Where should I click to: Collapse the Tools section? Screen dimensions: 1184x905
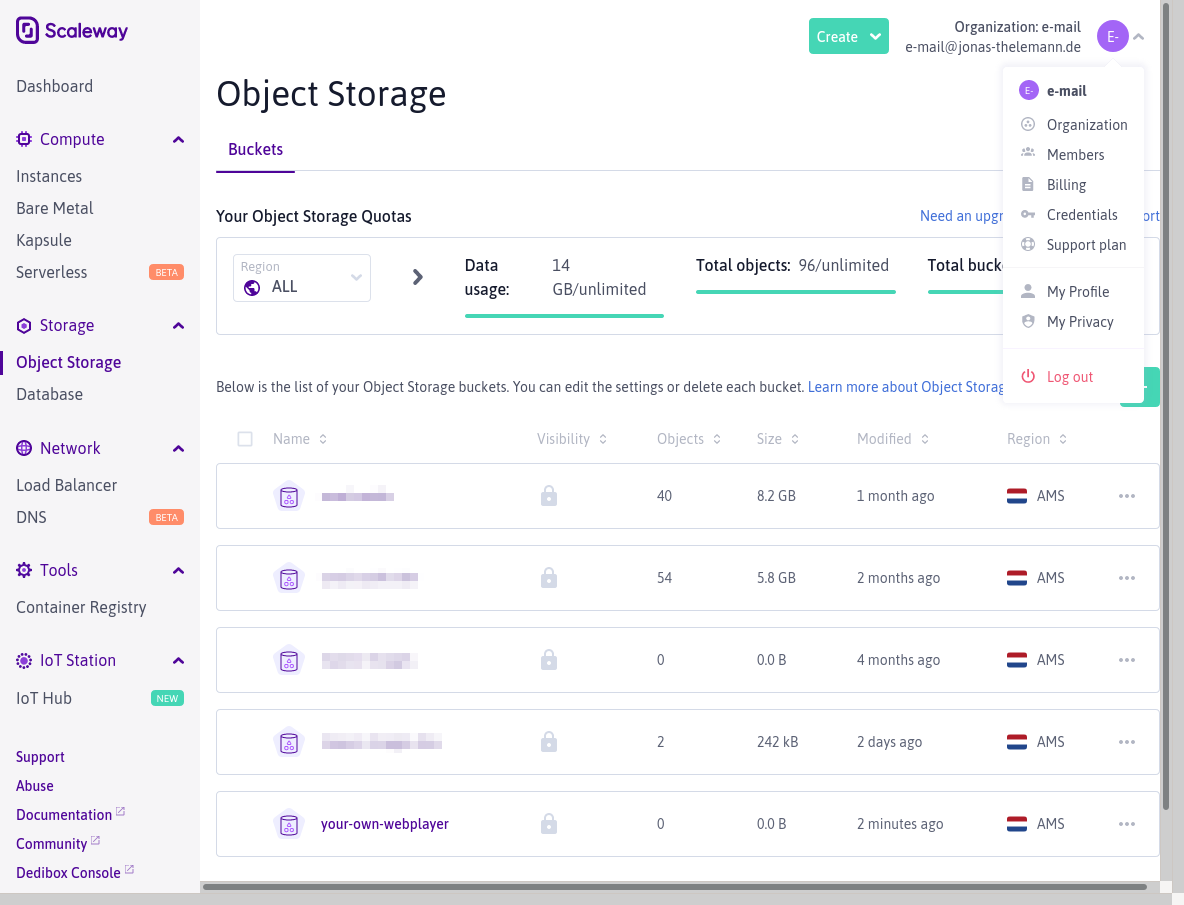tap(178, 571)
